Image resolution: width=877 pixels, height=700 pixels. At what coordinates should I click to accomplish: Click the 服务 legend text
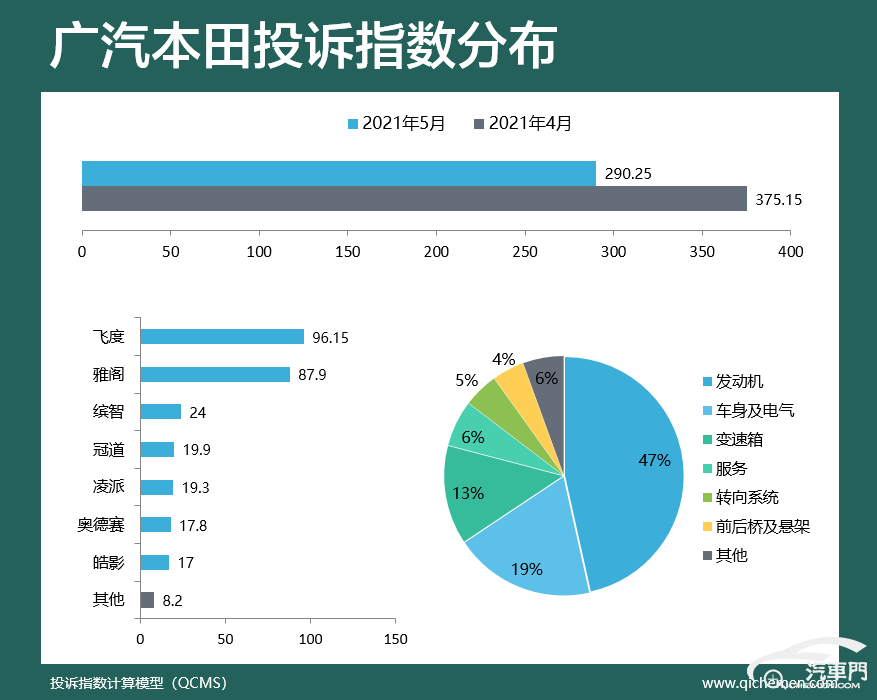[x=732, y=469]
